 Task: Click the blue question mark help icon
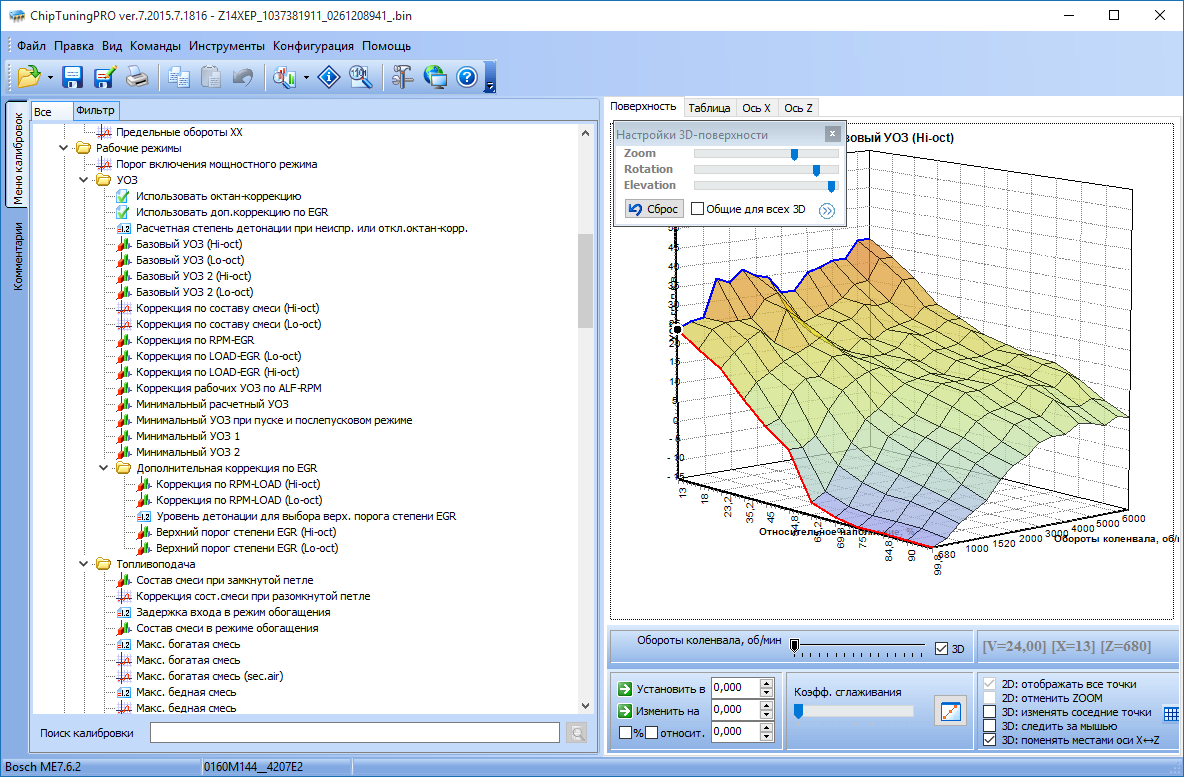pyautogui.click(x=467, y=78)
